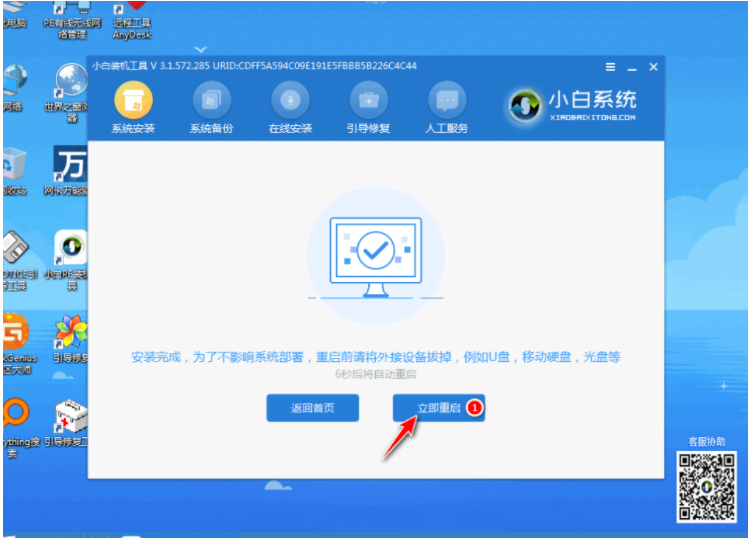Image resolution: width=753 pixels, height=540 pixels.
Task: Open the 引导修复 tab icon
Action: tap(368, 99)
